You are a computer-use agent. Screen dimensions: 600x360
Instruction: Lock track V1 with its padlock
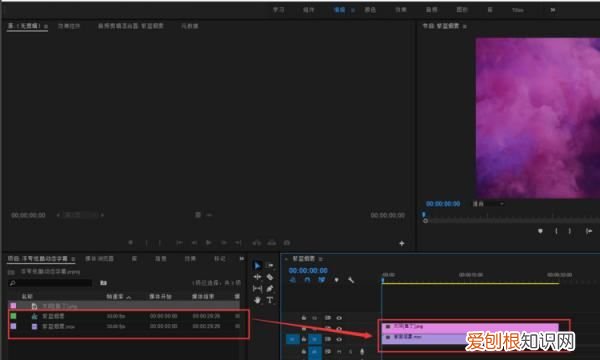point(304,339)
